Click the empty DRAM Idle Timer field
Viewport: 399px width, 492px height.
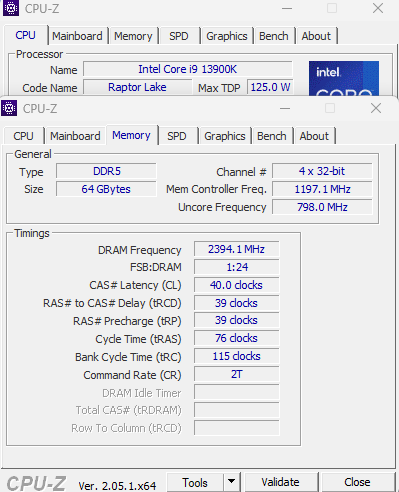point(237,392)
